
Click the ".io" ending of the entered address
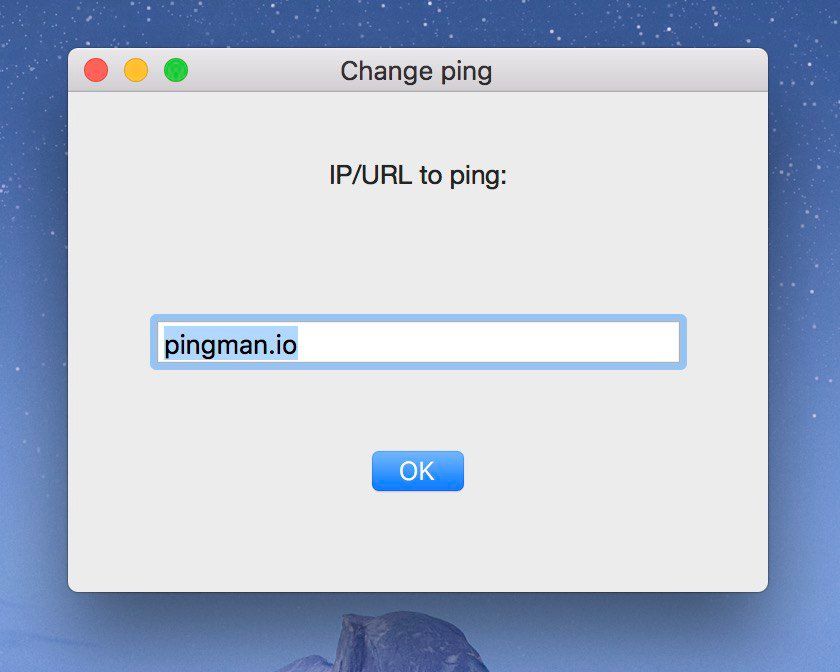point(282,344)
